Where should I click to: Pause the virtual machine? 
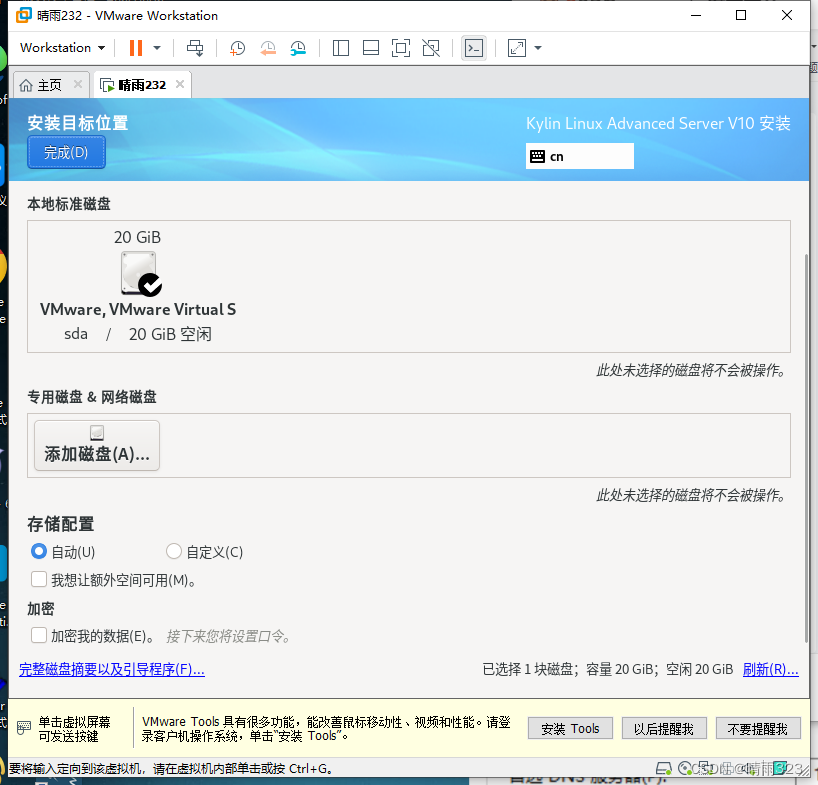136,48
